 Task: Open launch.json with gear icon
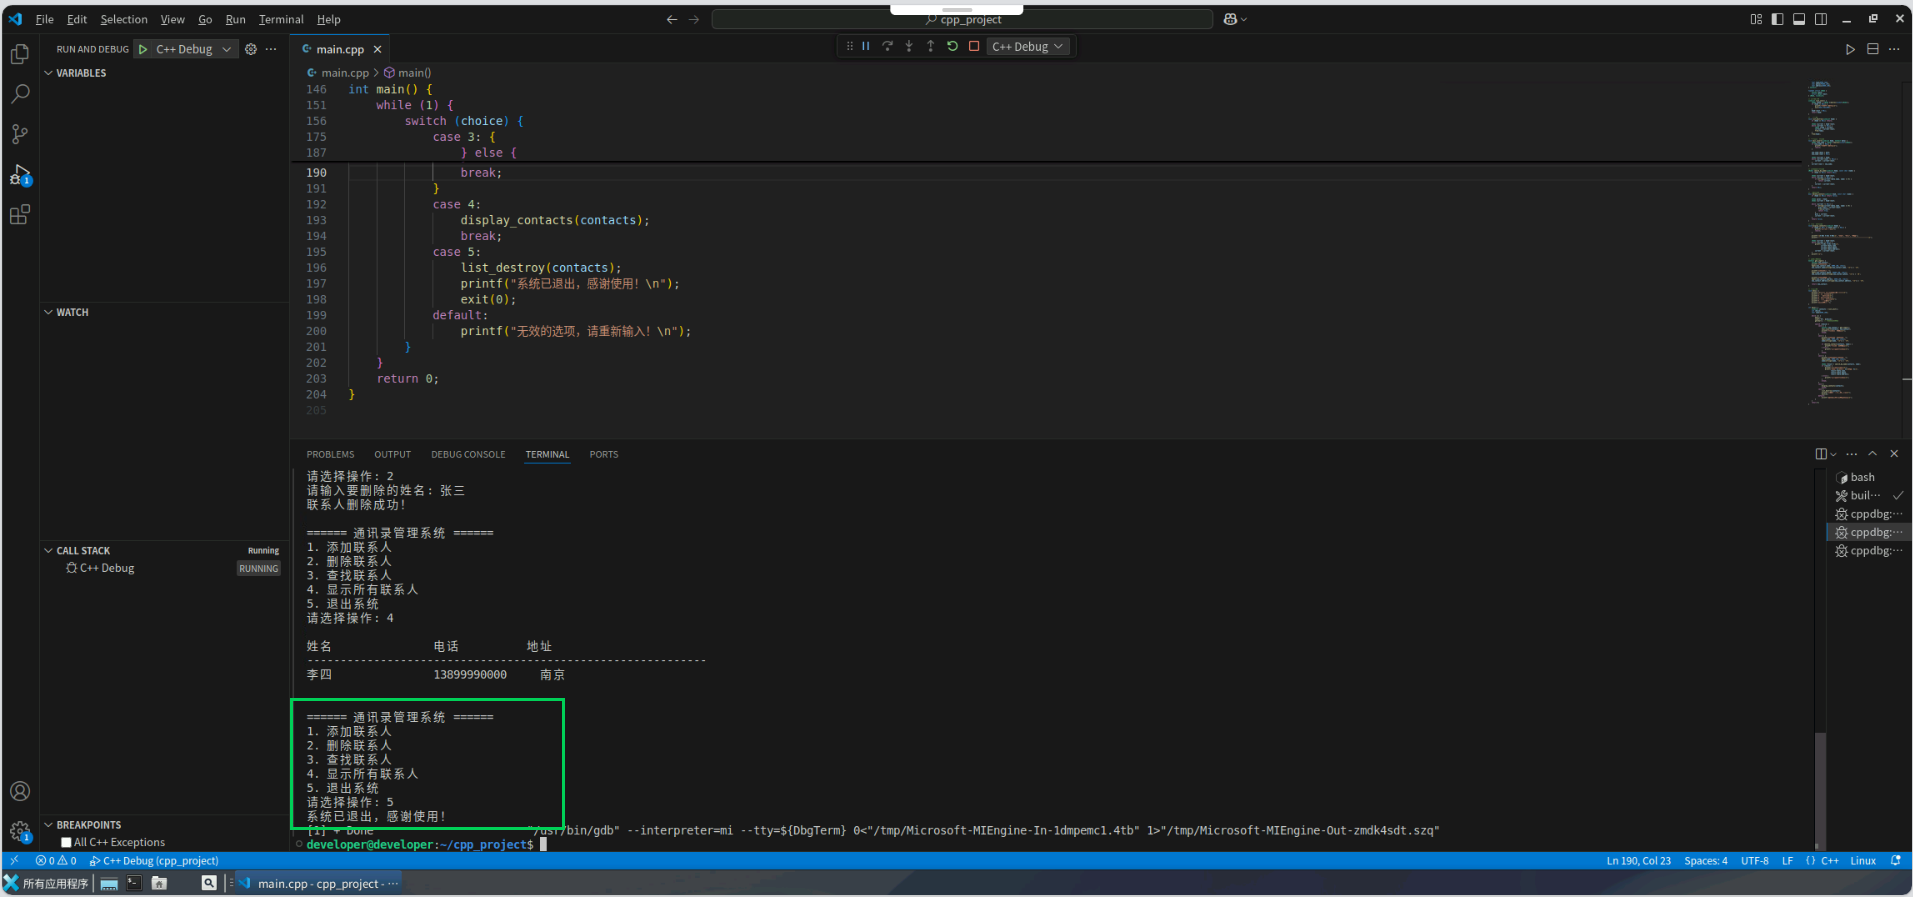tap(251, 49)
